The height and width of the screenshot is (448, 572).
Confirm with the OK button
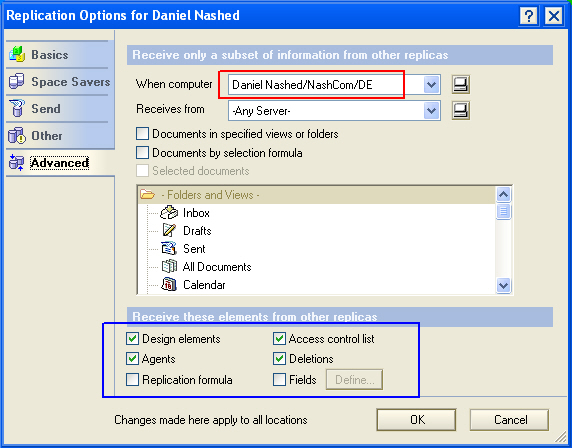coord(417,420)
